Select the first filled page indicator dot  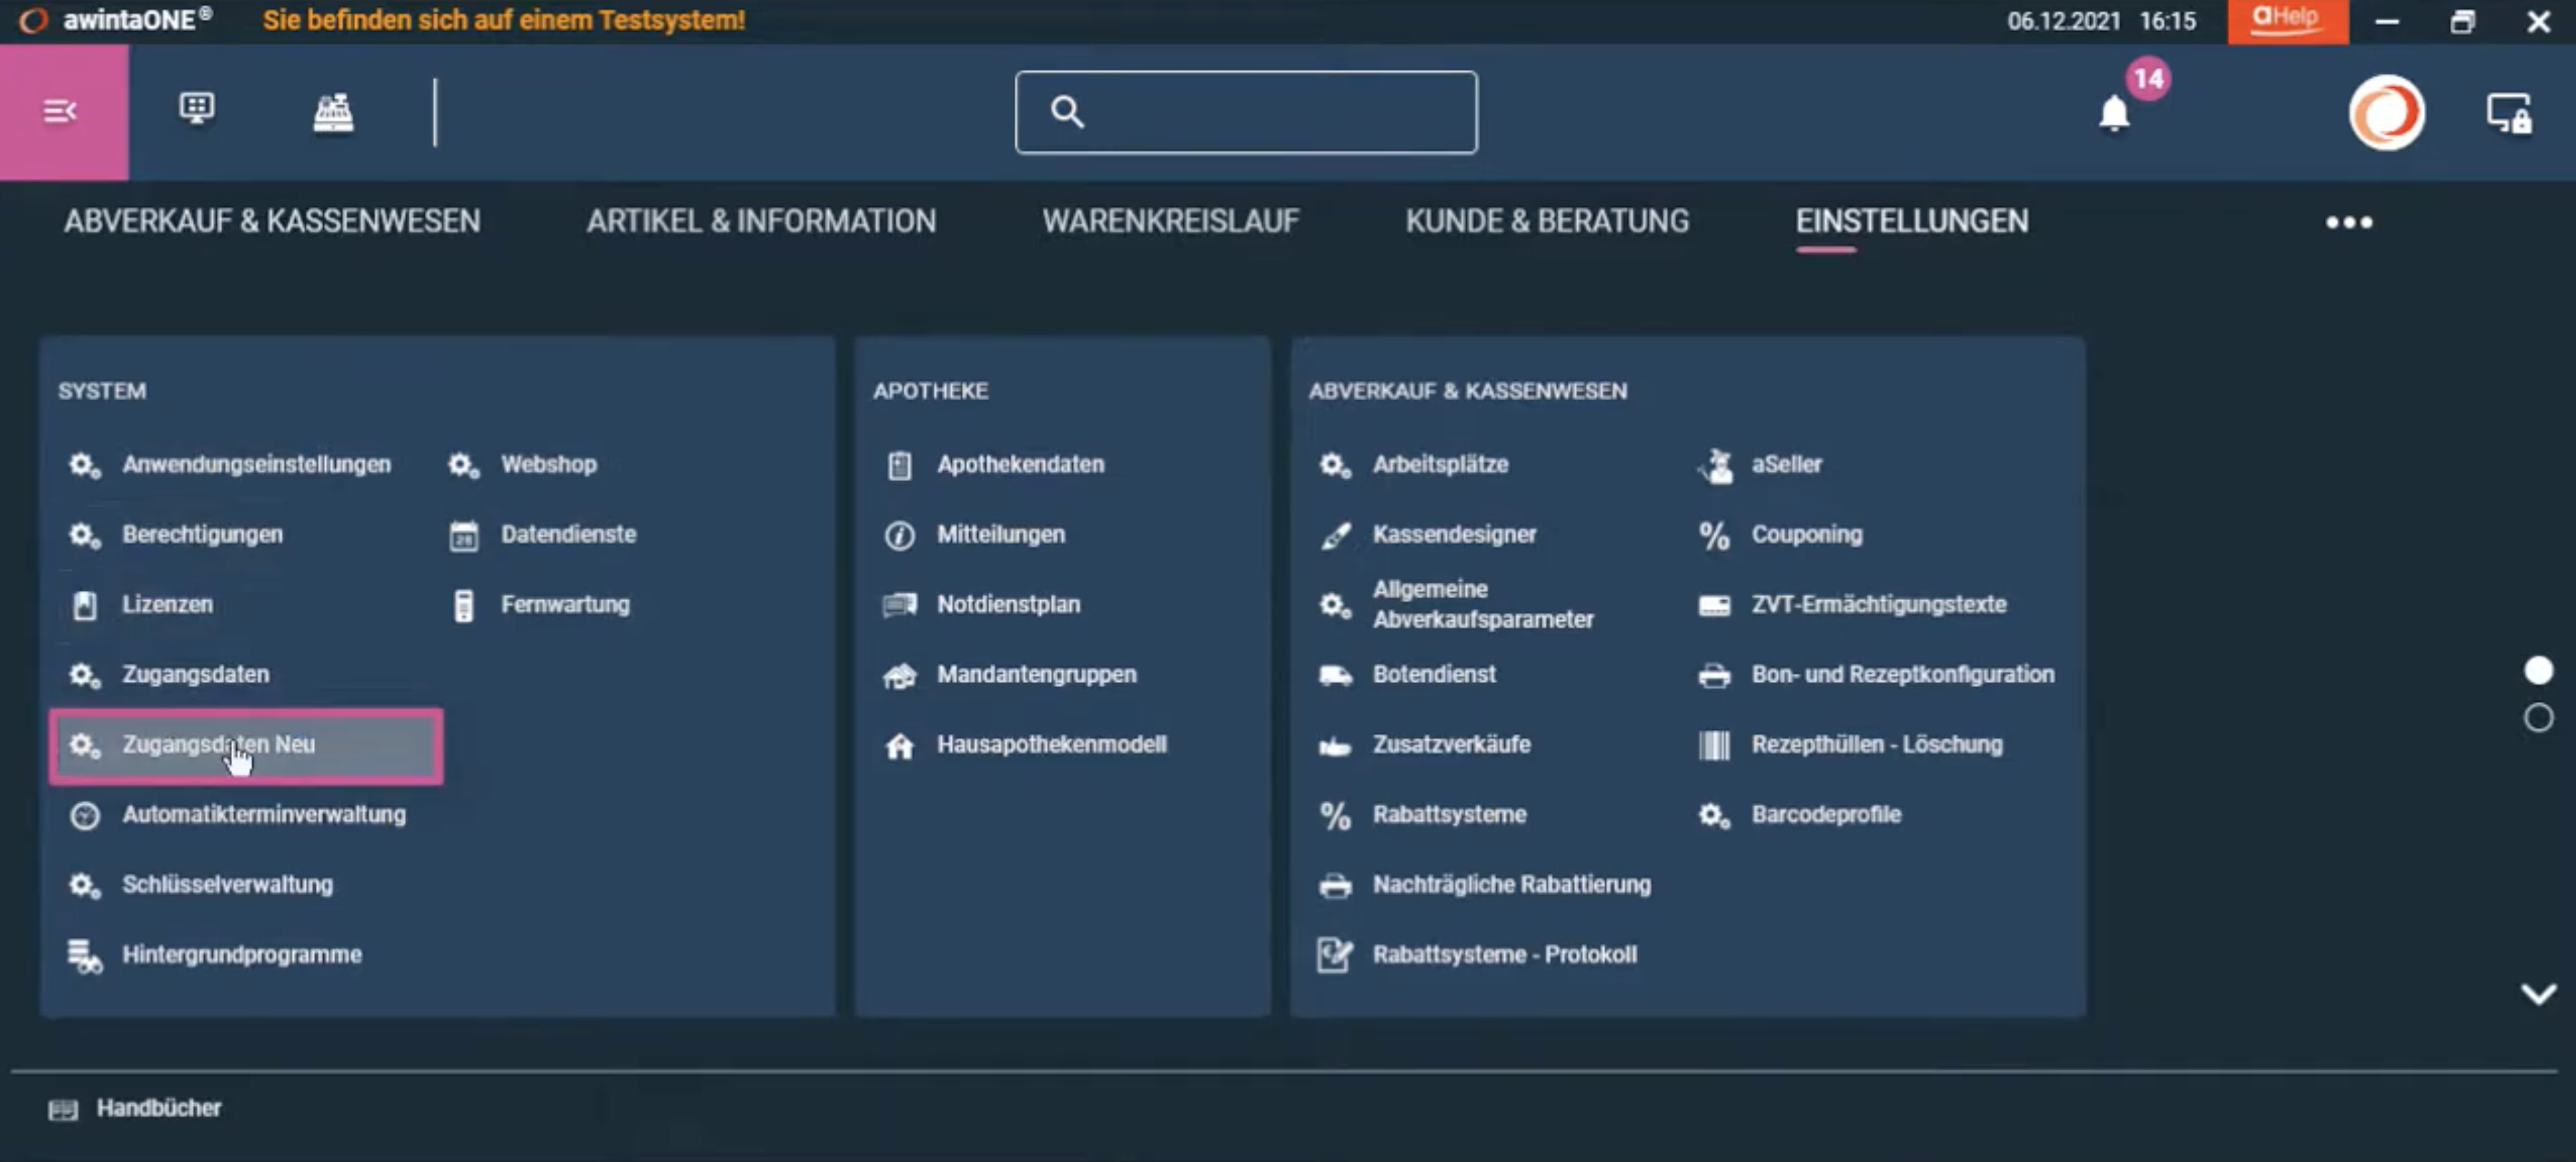click(x=2538, y=670)
